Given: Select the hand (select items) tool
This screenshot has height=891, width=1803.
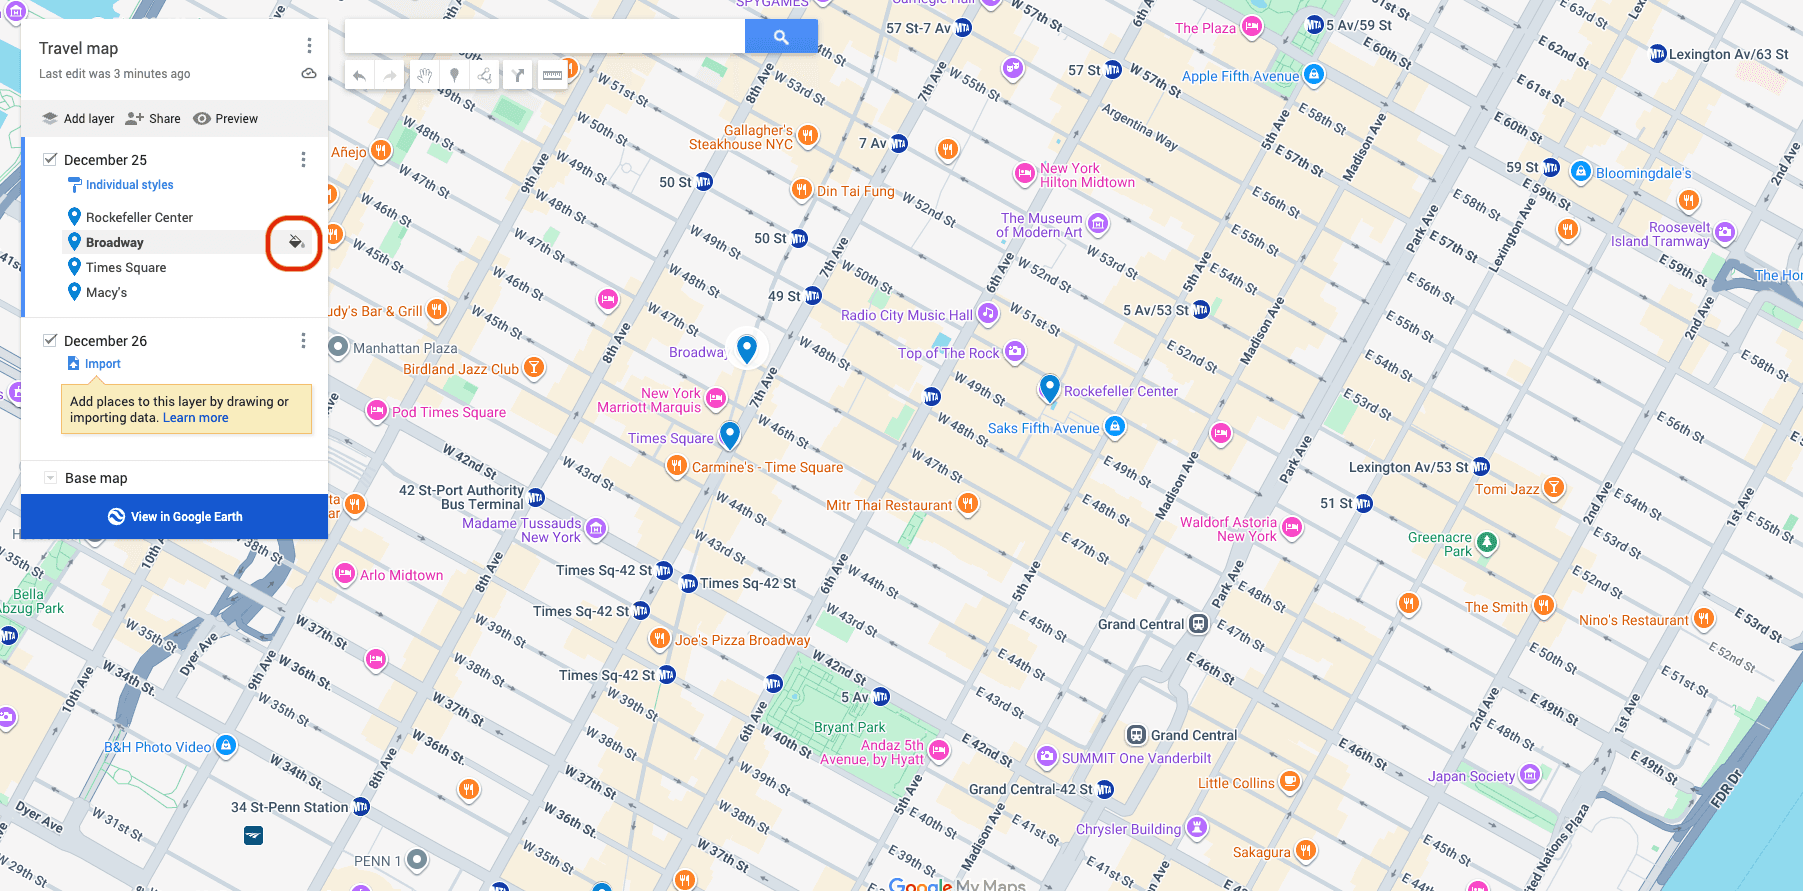Looking at the screenshot, I should pyautogui.click(x=424, y=75).
